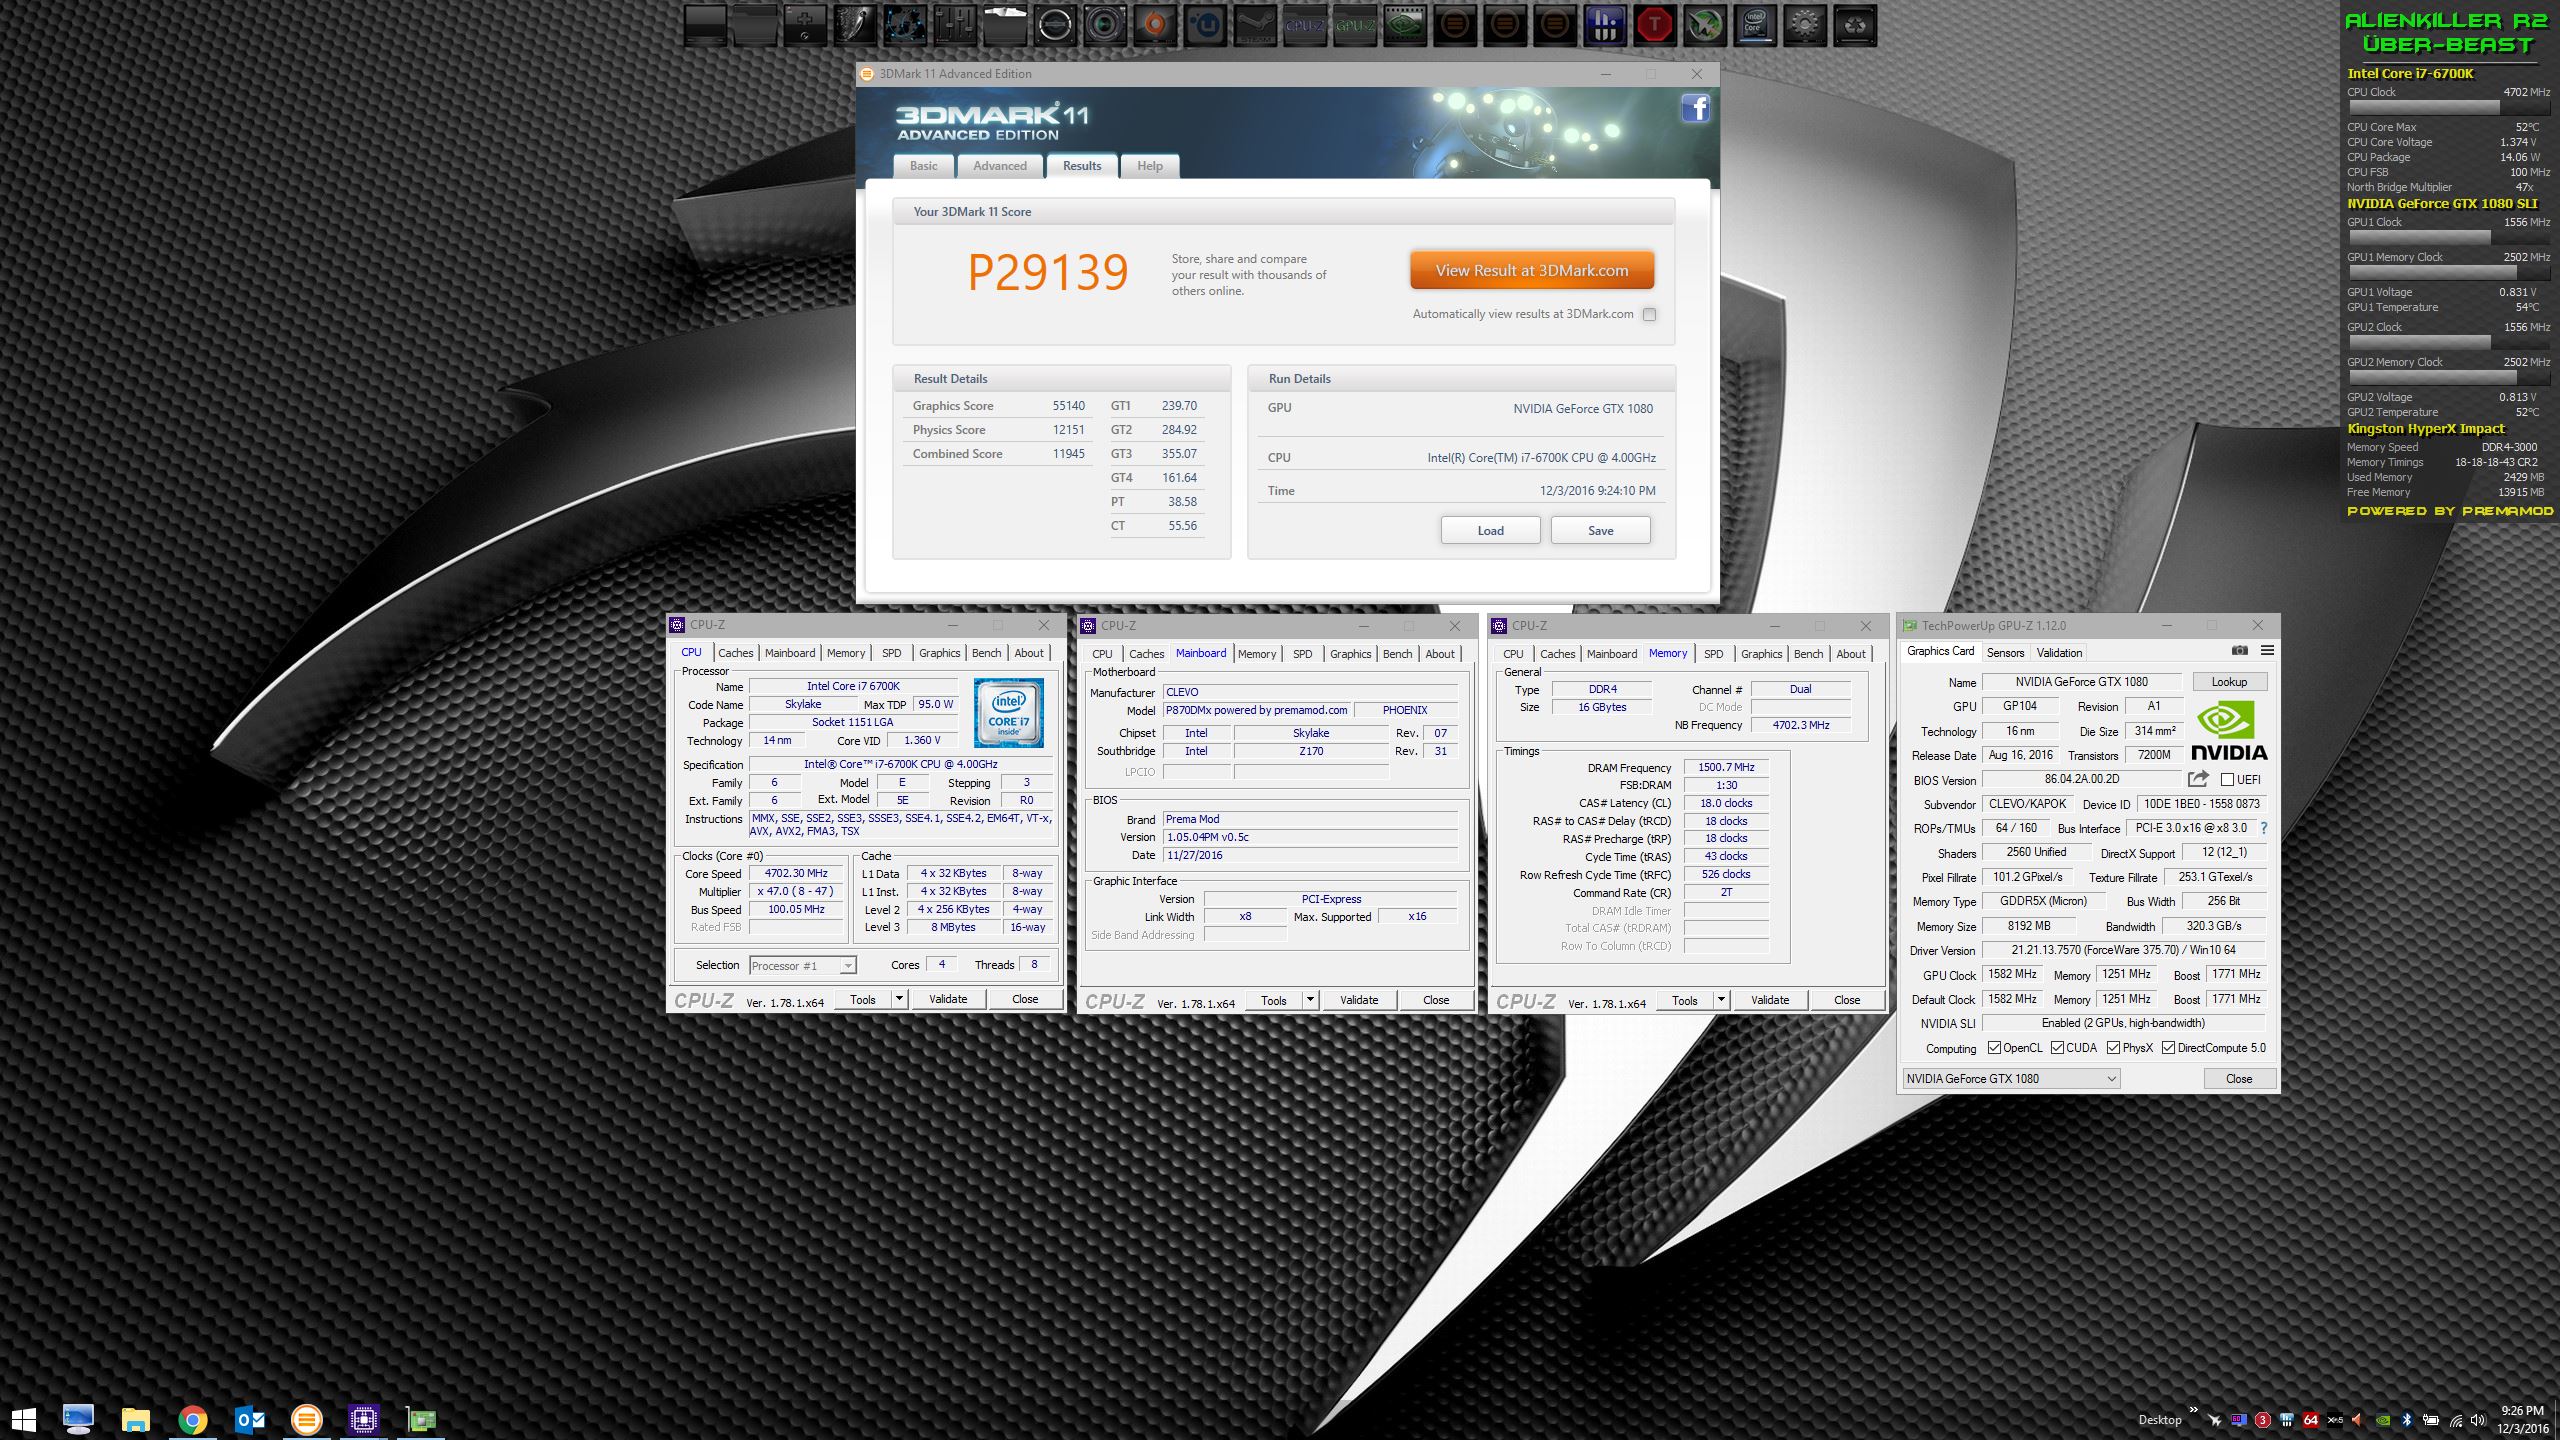Open the Recycle Bin dock icon
This screenshot has width=2560, height=1440.
pos(1855,26)
